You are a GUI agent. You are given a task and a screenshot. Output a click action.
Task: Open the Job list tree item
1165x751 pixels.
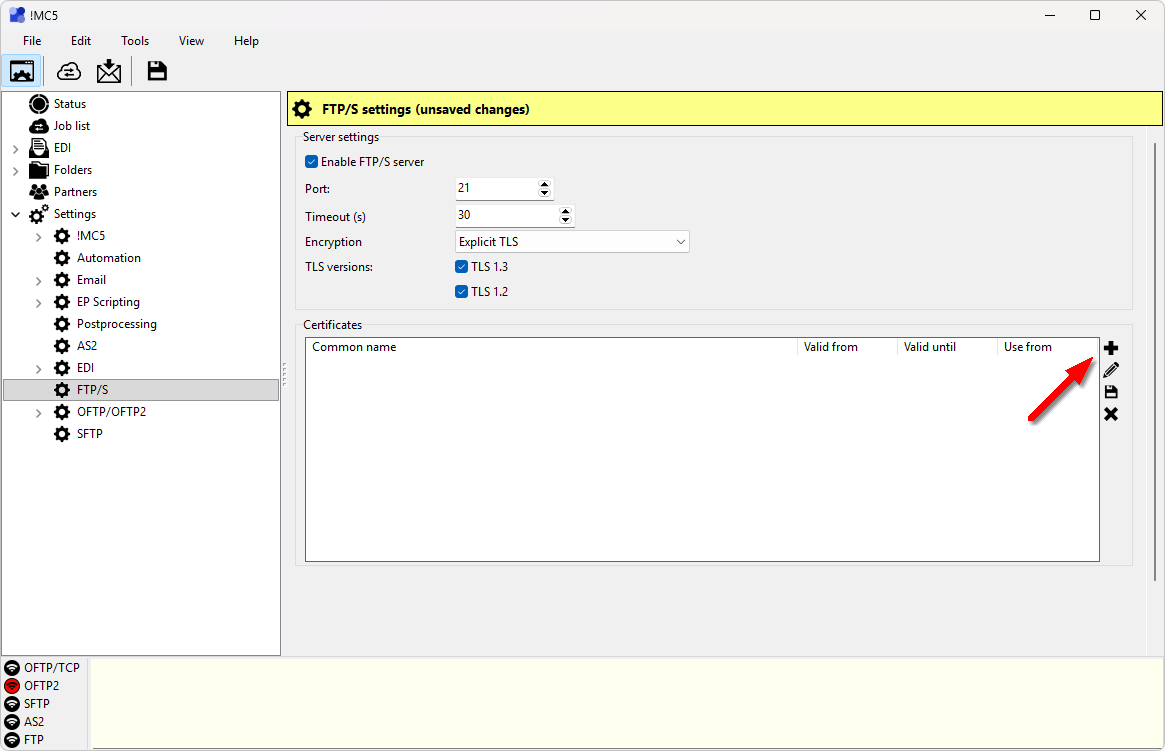[x=71, y=126]
